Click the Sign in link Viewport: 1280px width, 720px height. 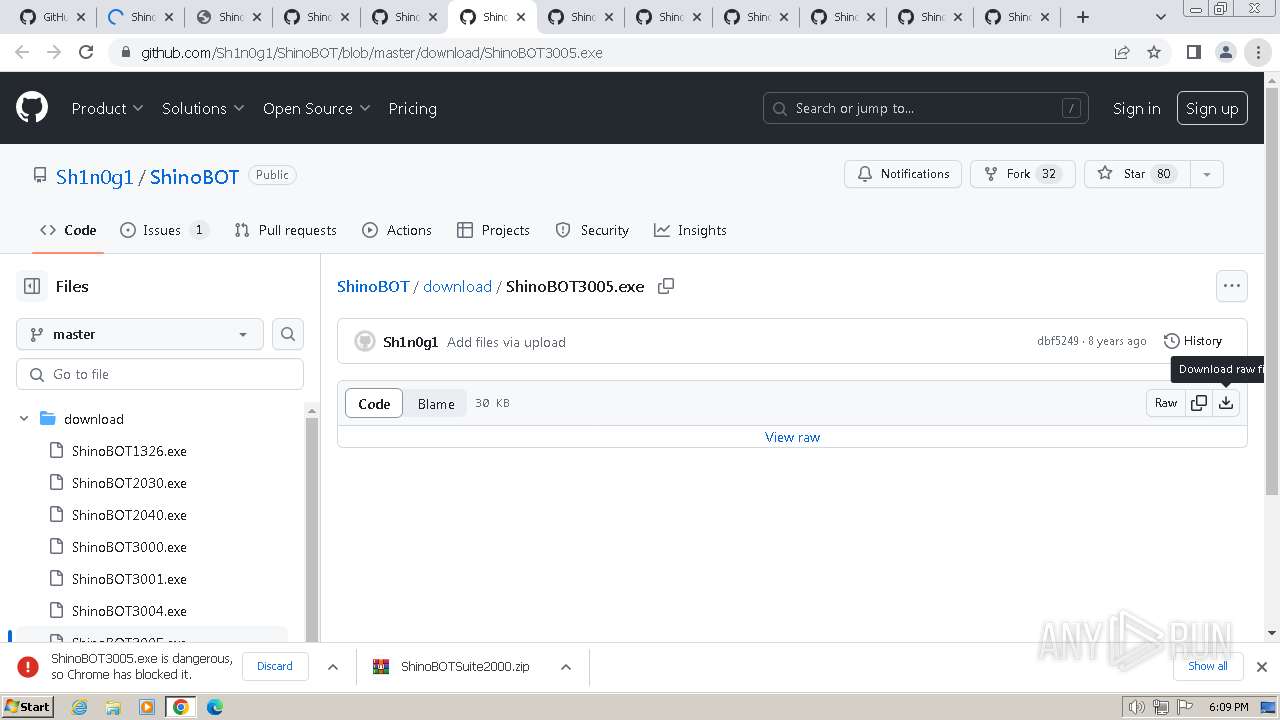(1137, 108)
